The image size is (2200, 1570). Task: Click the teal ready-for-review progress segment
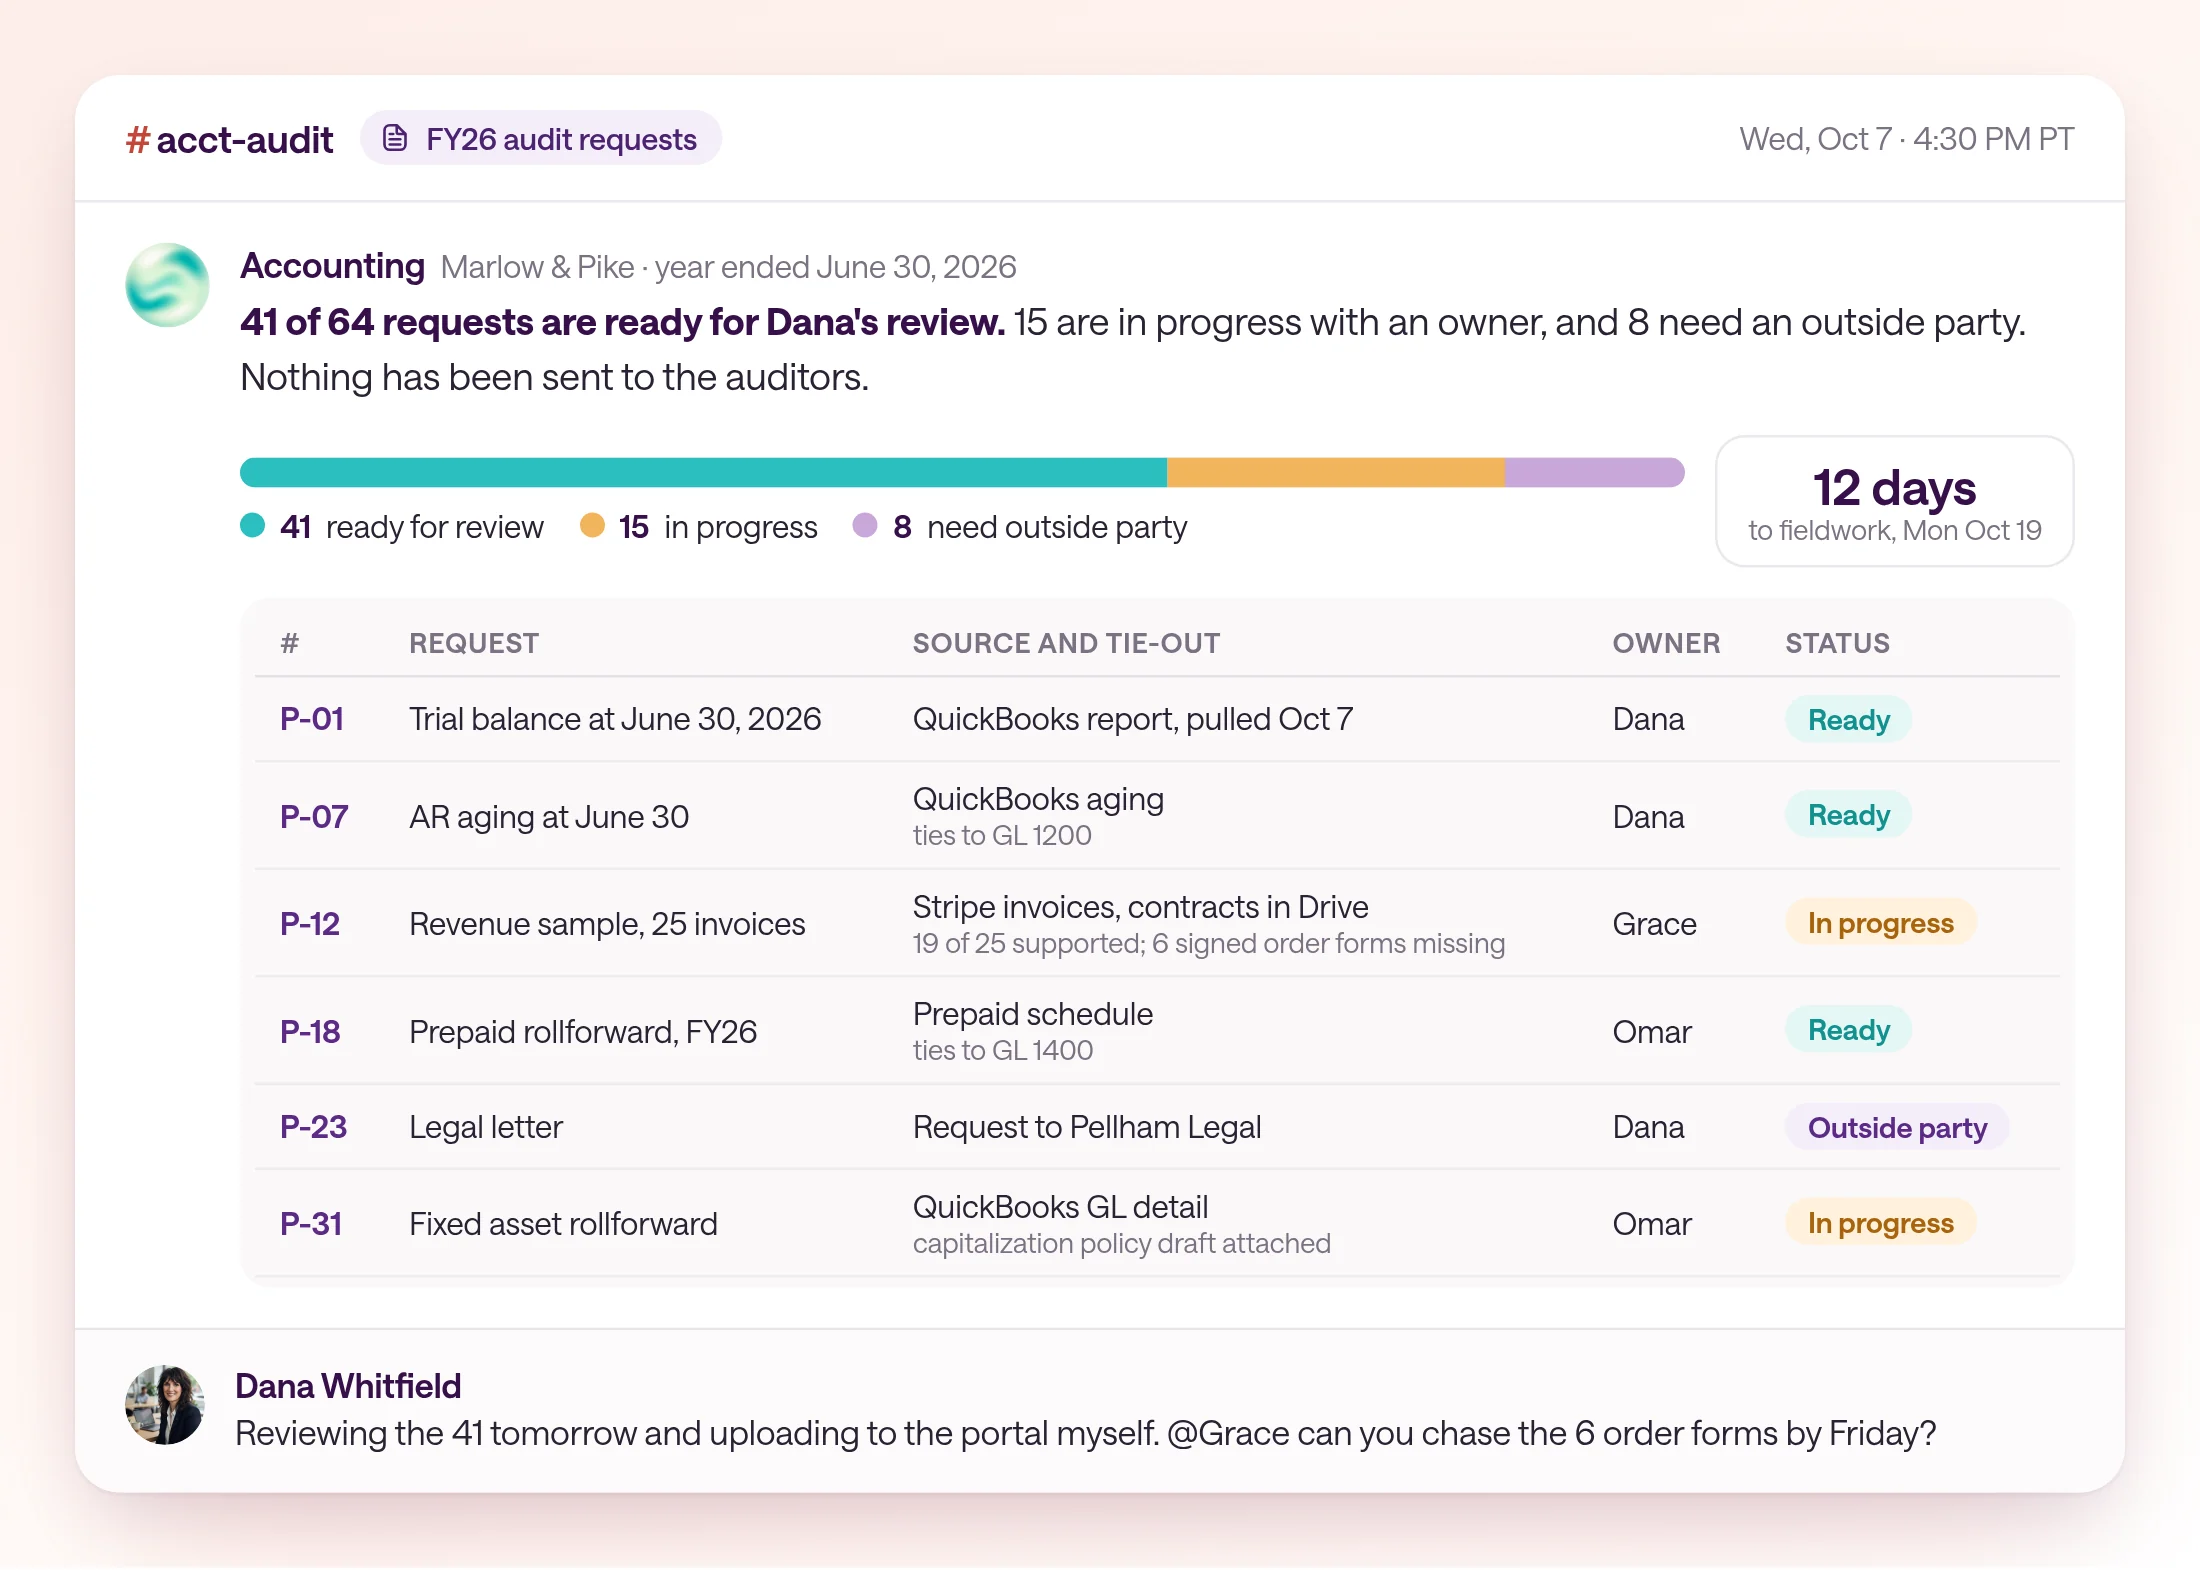(703, 472)
